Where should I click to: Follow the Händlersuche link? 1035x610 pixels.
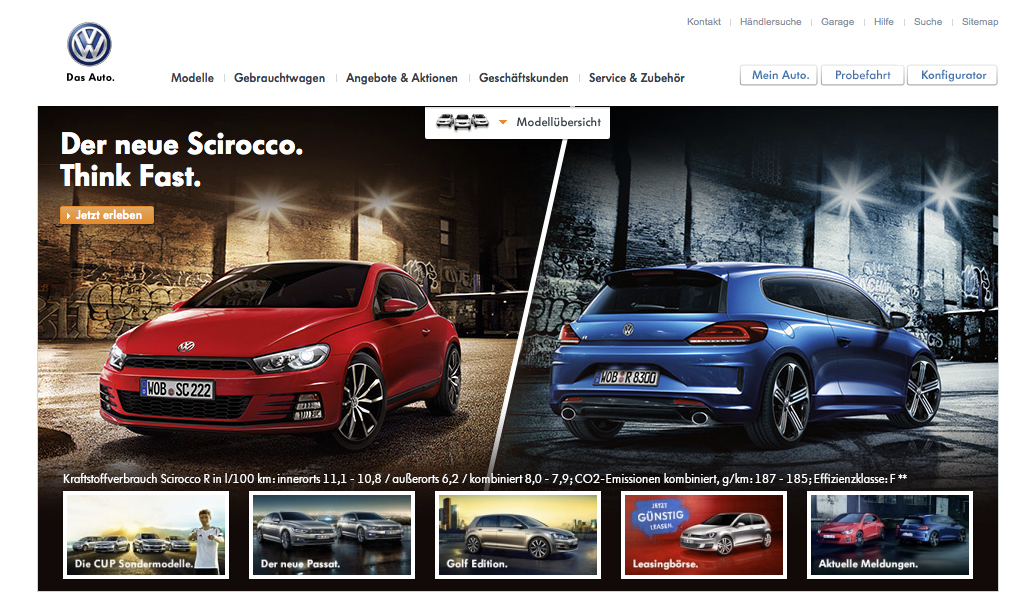point(770,22)
